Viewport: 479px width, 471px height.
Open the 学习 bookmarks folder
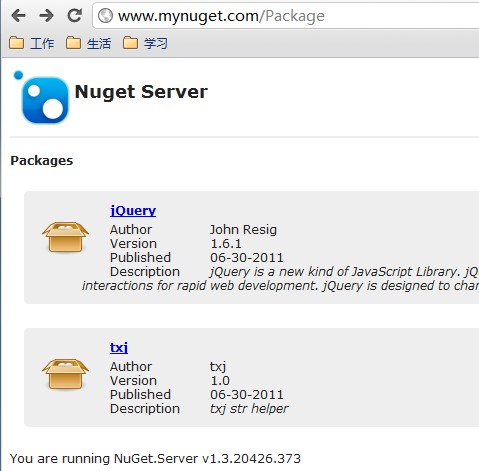point(145,43)
